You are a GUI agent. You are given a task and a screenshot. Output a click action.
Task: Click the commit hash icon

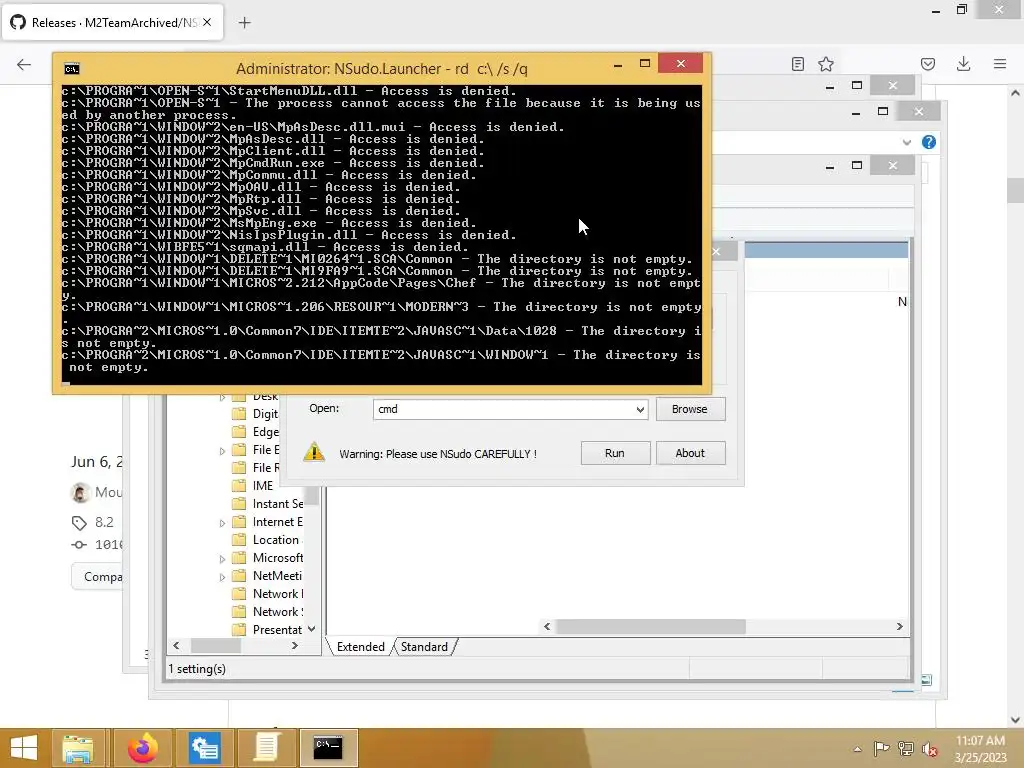click(x=79, y=545)
